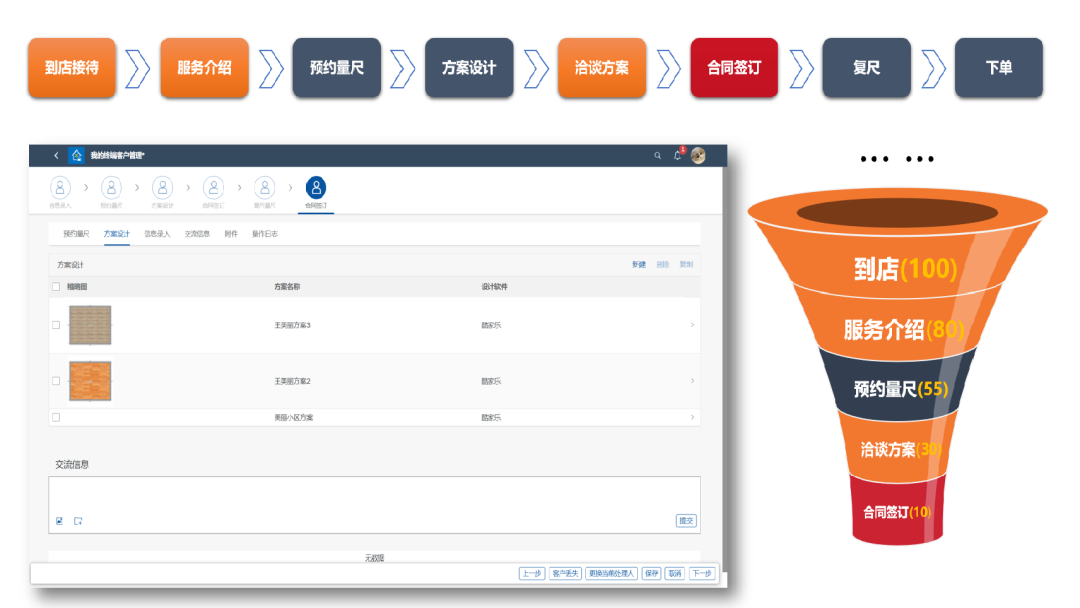This screenshot has width=1080, height=608.
Task: Switch to the 附件 tab
Action: [x=231, y=234]
